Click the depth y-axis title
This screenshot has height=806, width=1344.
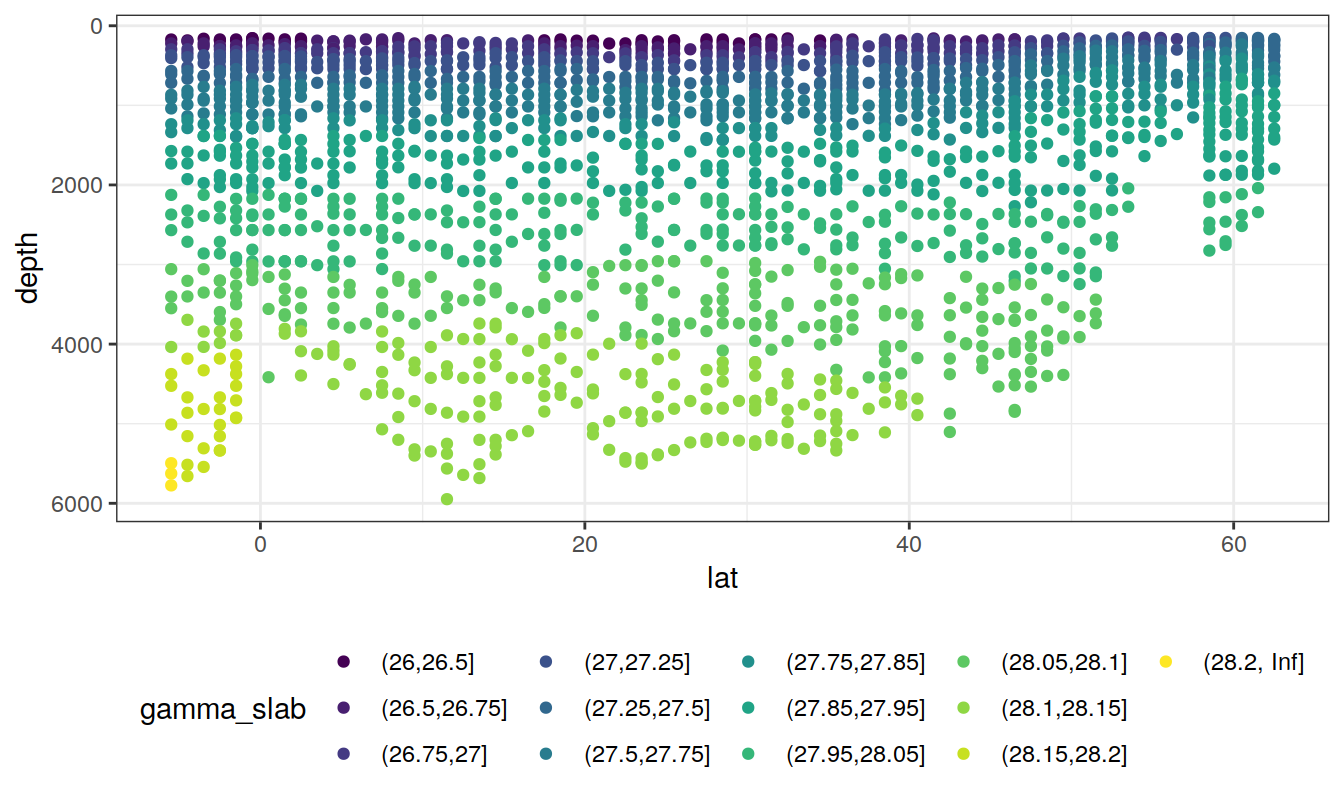click(x=28, y=268)
